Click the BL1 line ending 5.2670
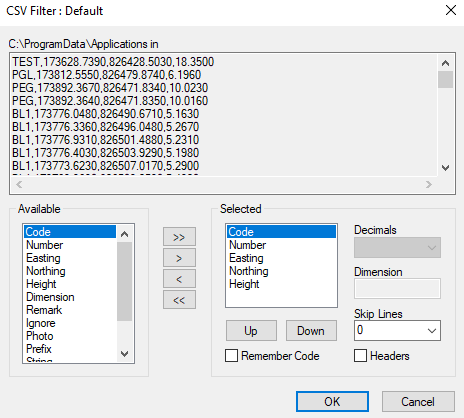 coord(106,127)
